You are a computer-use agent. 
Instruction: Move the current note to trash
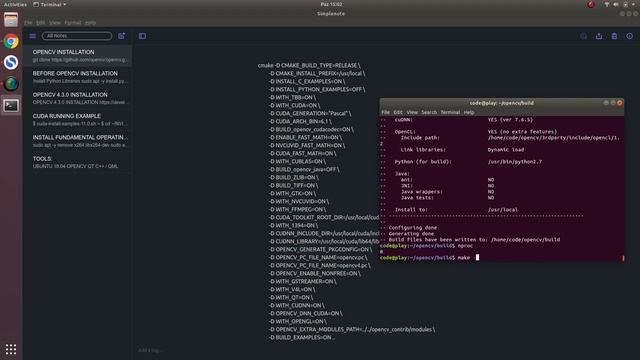pyautogui.click(x=614, y=36)
